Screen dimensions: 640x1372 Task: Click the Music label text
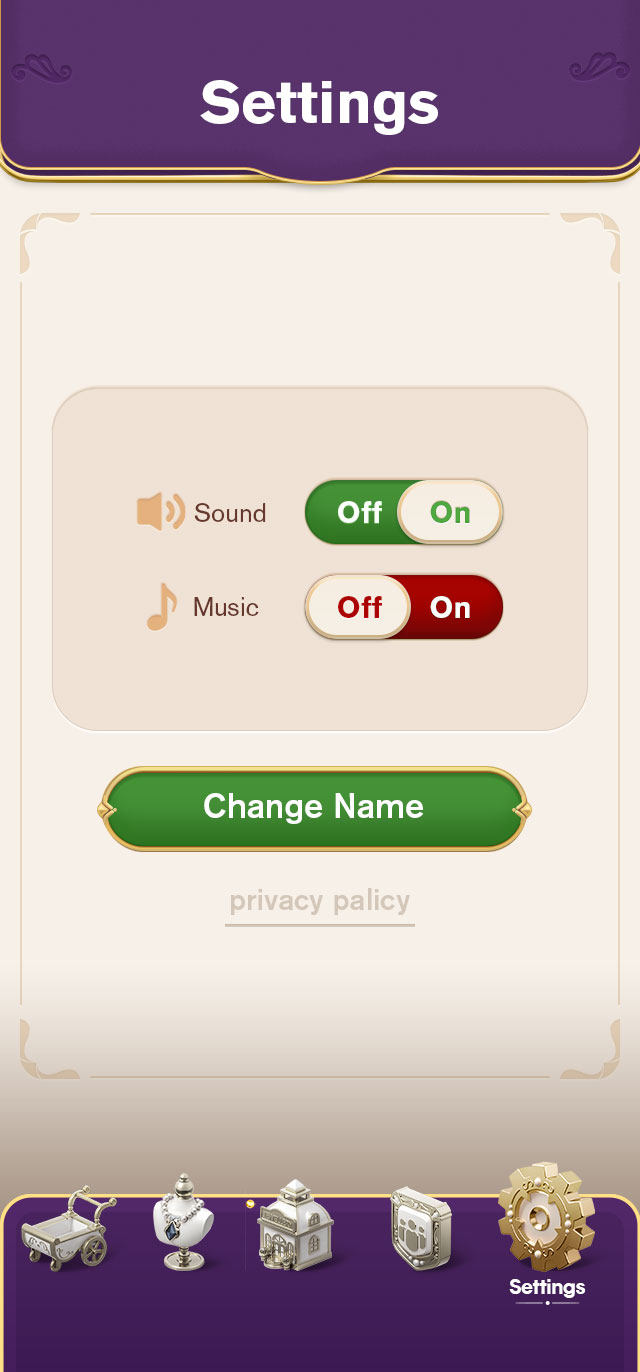pos(226,607)
